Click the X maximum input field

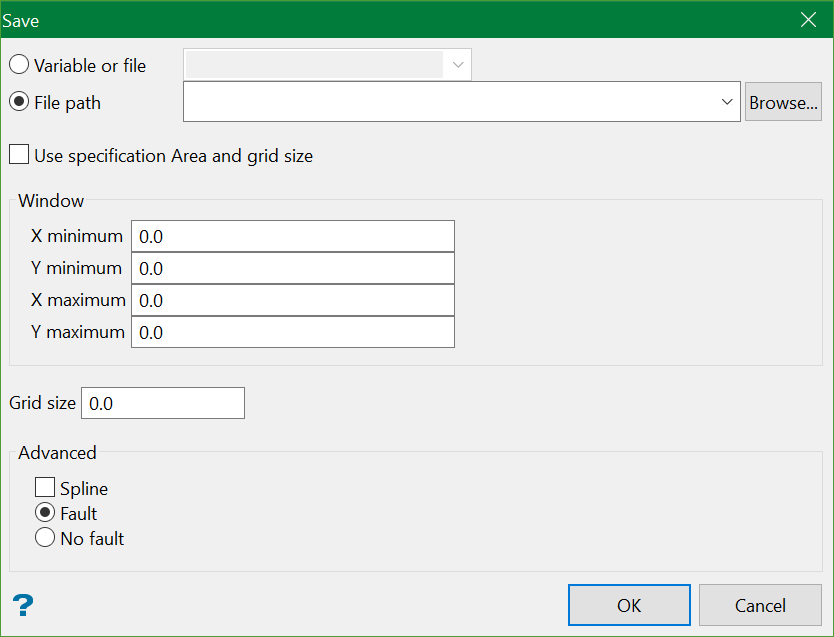point(293,300)
